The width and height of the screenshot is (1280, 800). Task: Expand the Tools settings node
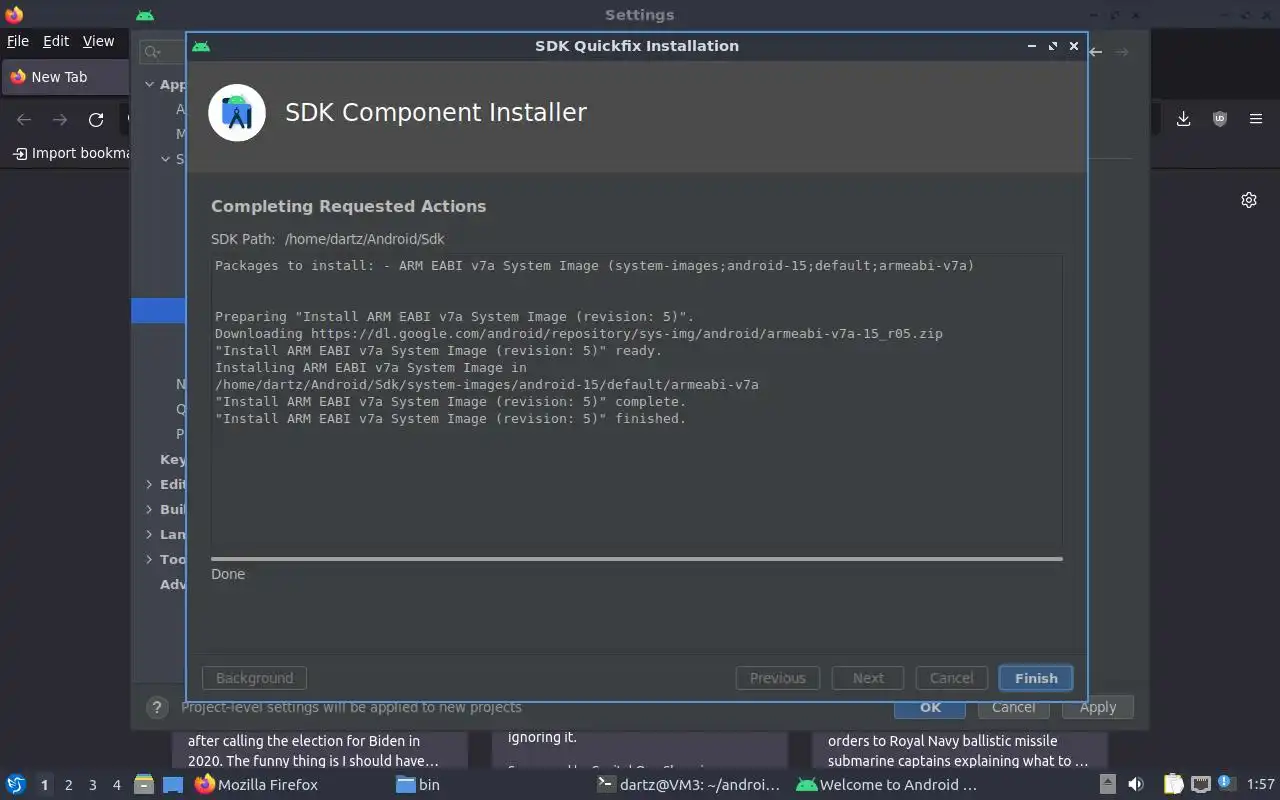point(150,559)
